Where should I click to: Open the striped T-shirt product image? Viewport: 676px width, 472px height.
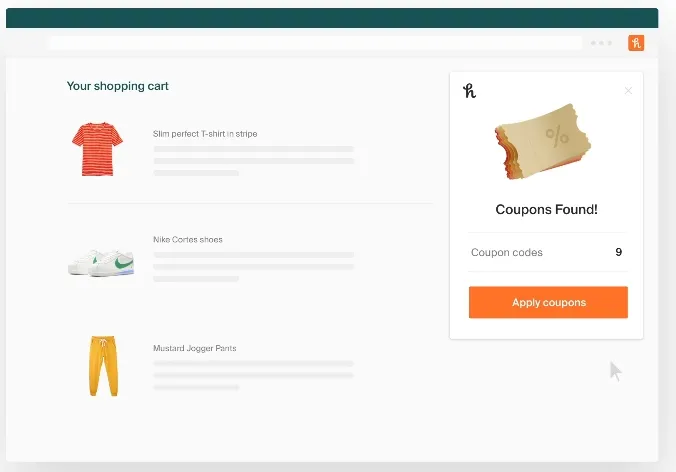coord(97,149)
